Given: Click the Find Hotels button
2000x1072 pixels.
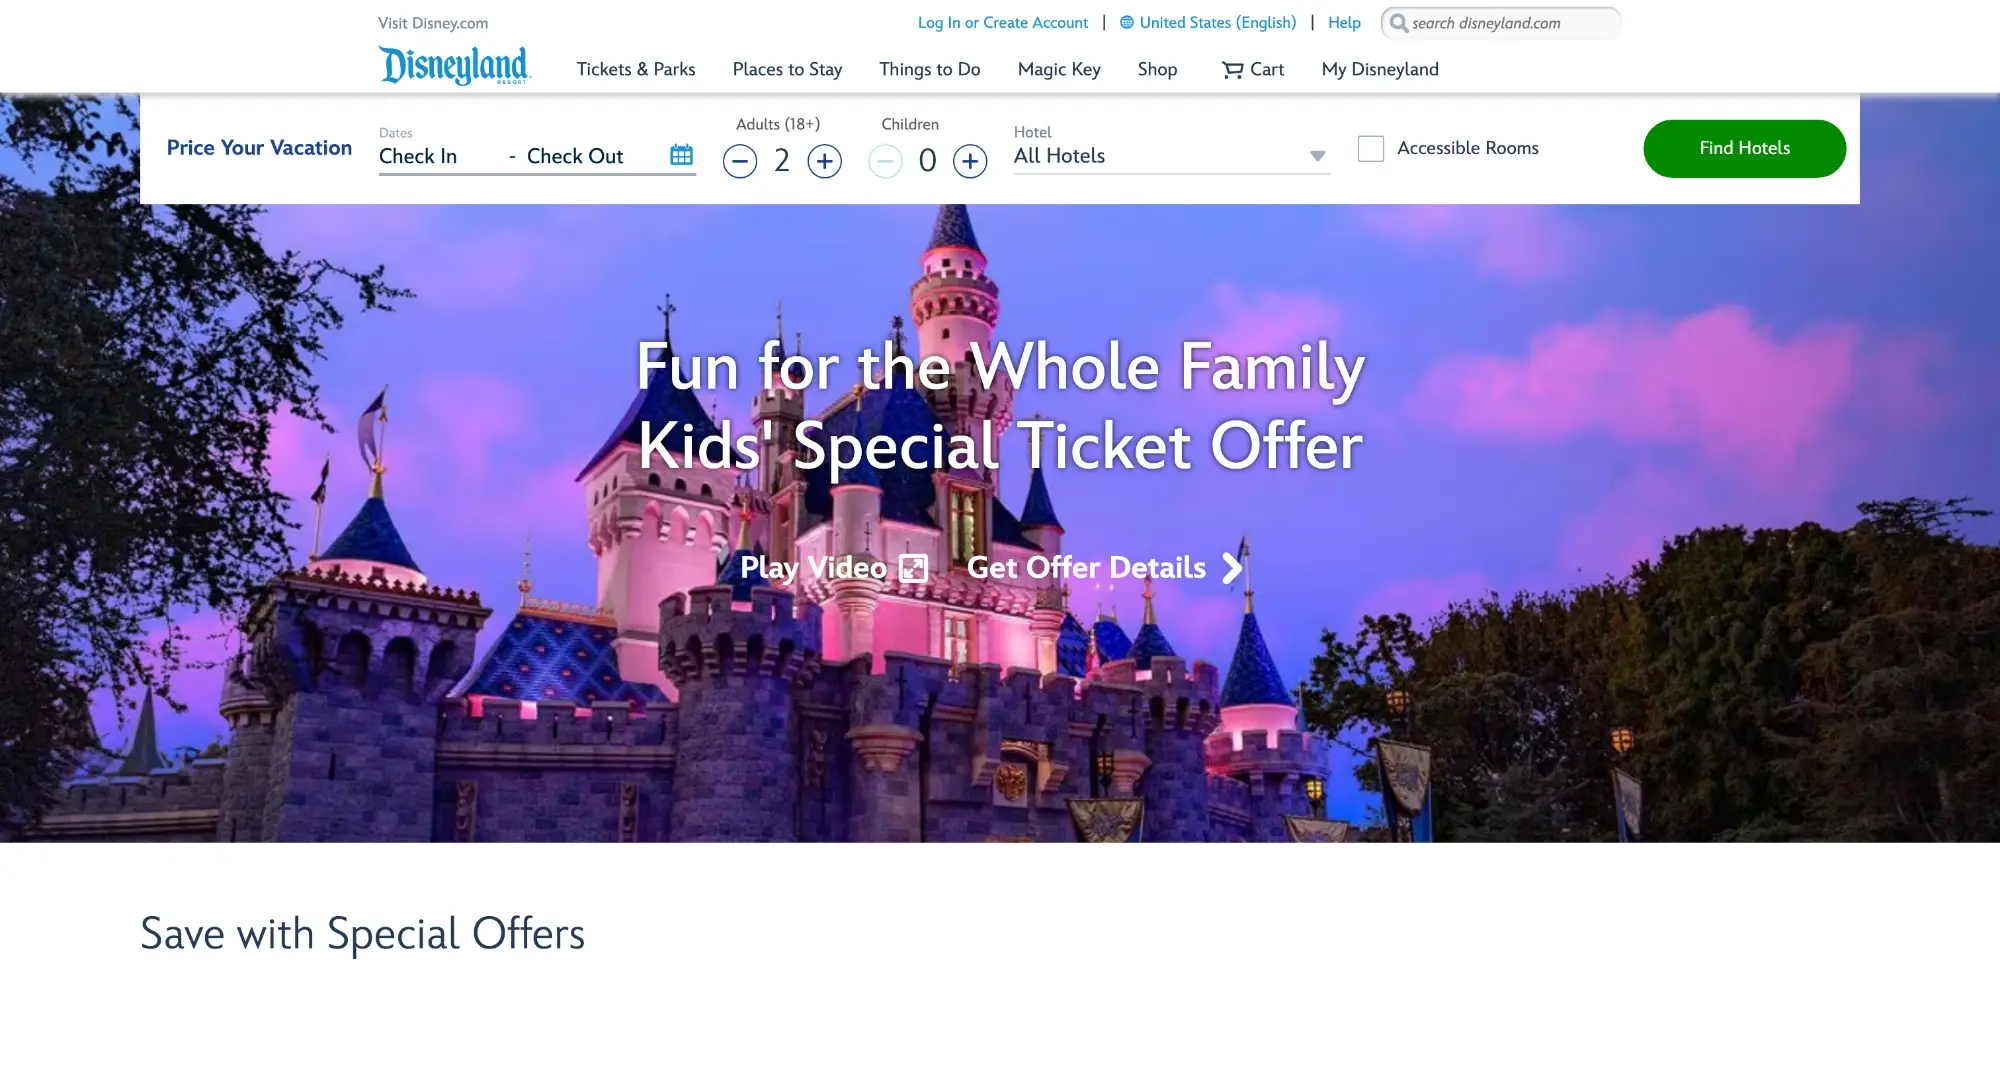Looking at the screenshot, I should (1745, 148).
